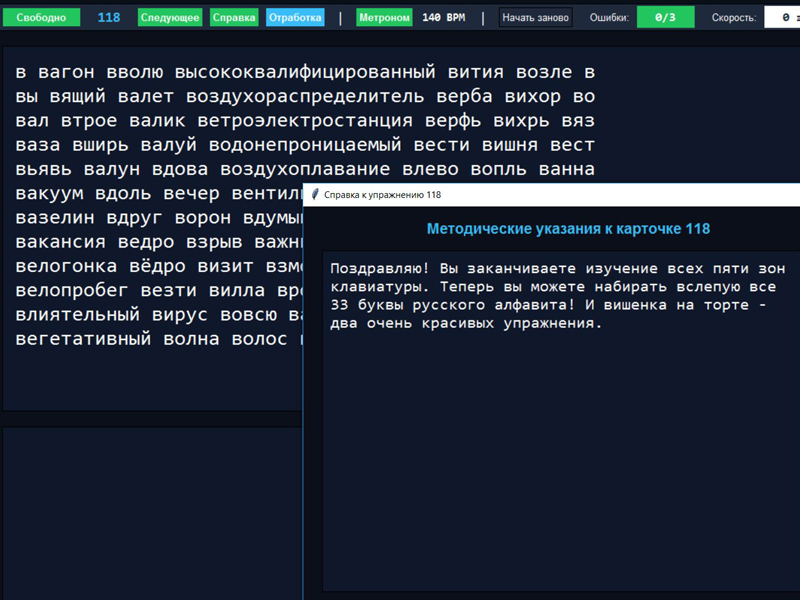The height and width of the screenshot is (600, 800).
Task: Toggle the "Свободно" mode button
Action: [x=41, y=17]
